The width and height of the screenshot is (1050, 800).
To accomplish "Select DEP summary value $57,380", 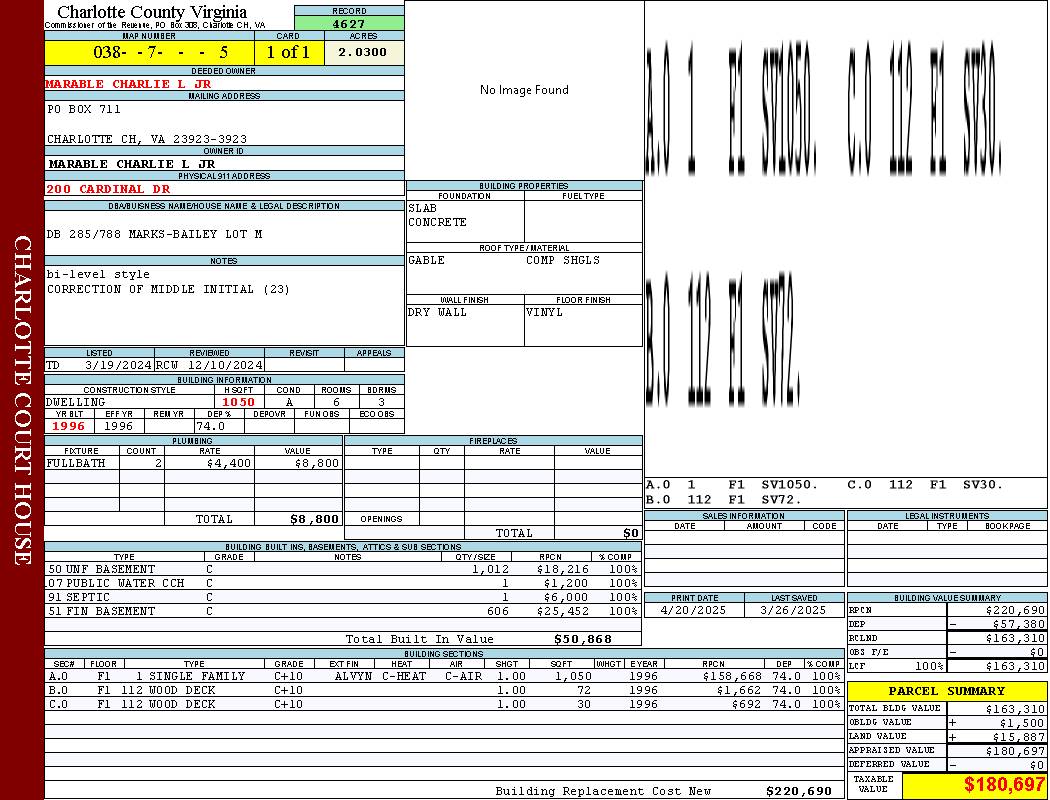I will pos(1019,625).
